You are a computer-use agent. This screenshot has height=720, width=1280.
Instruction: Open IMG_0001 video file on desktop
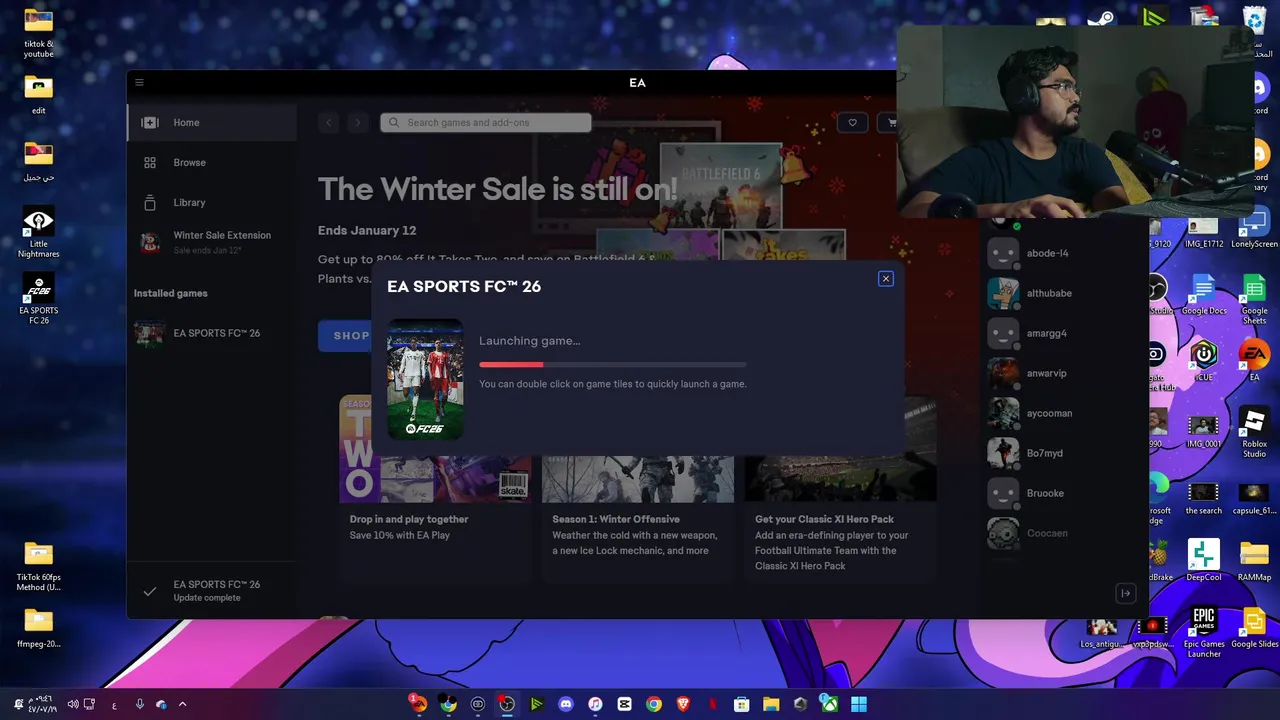(1204, 432)
